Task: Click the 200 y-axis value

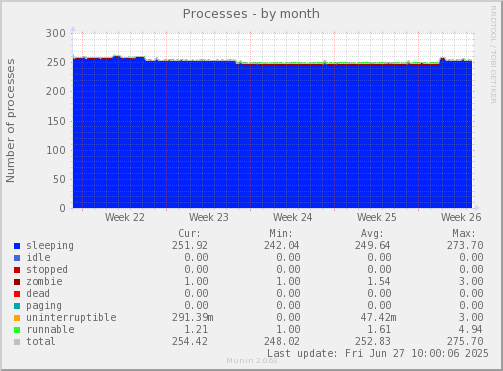Action: pyautogui.click(x=56, y=91)
